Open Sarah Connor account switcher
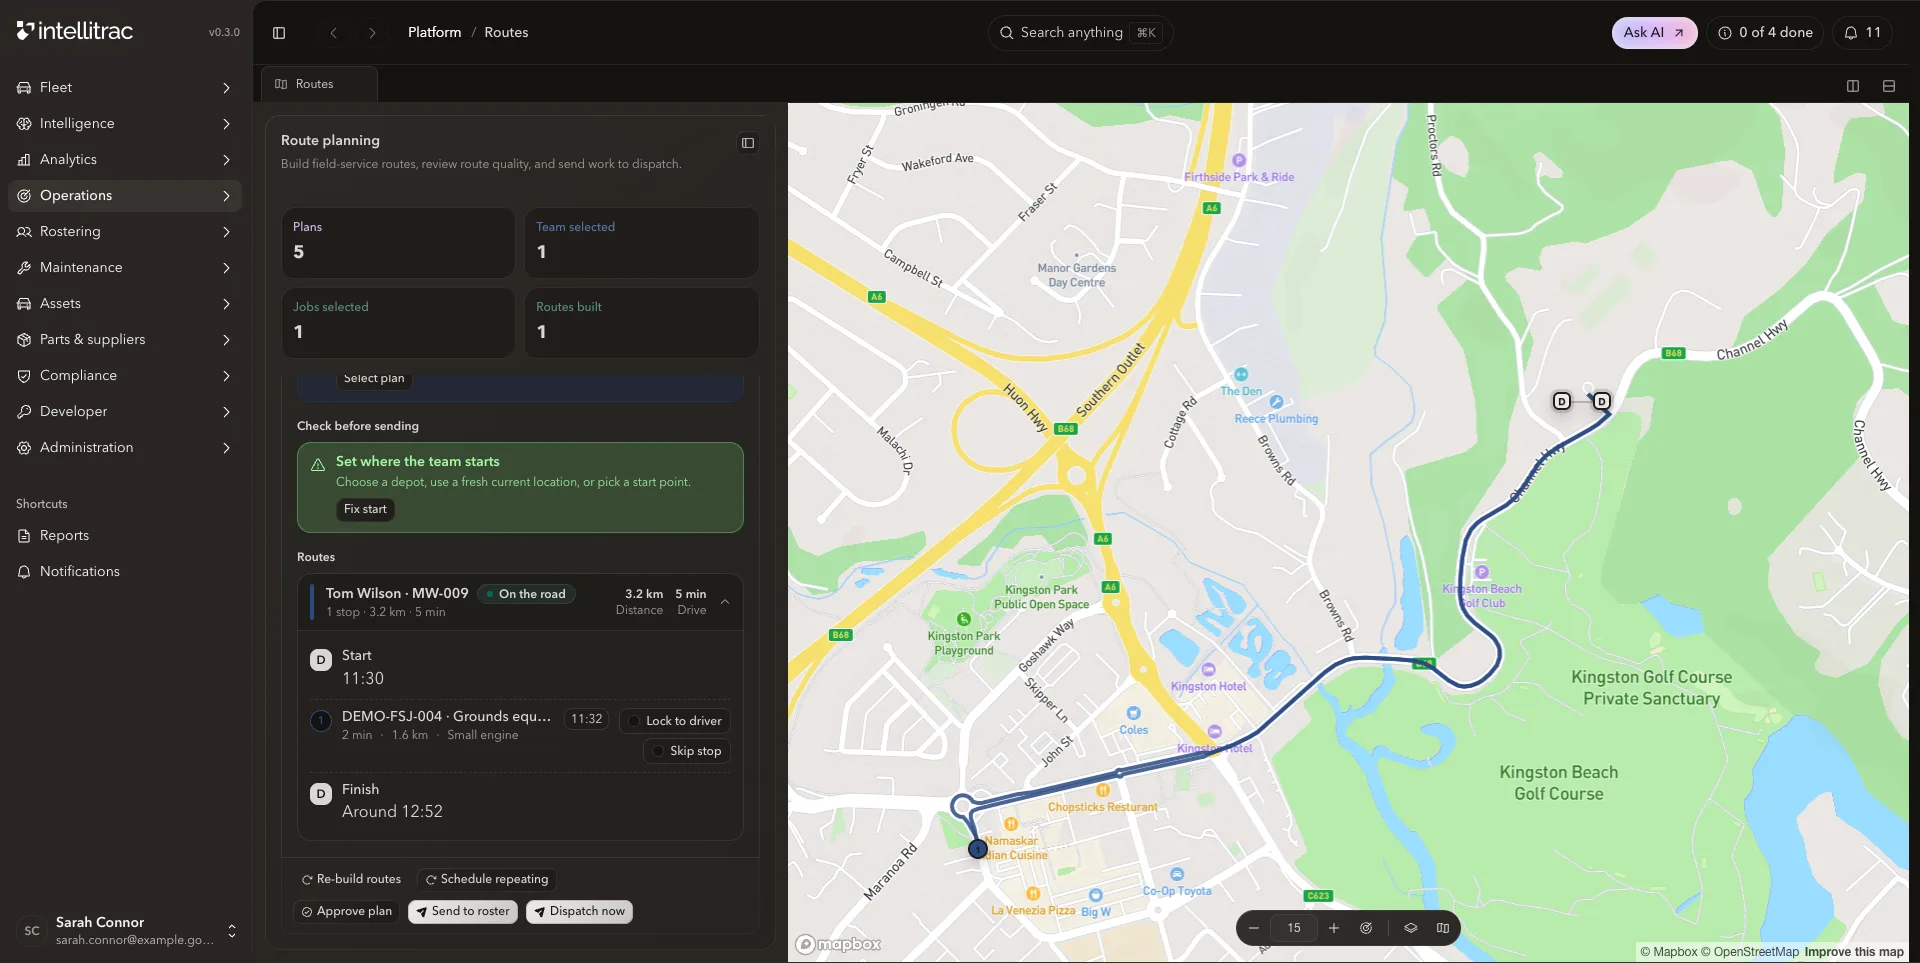This screenshot has width=1920, height=963. pyautogui.click(x=125, y=931)
